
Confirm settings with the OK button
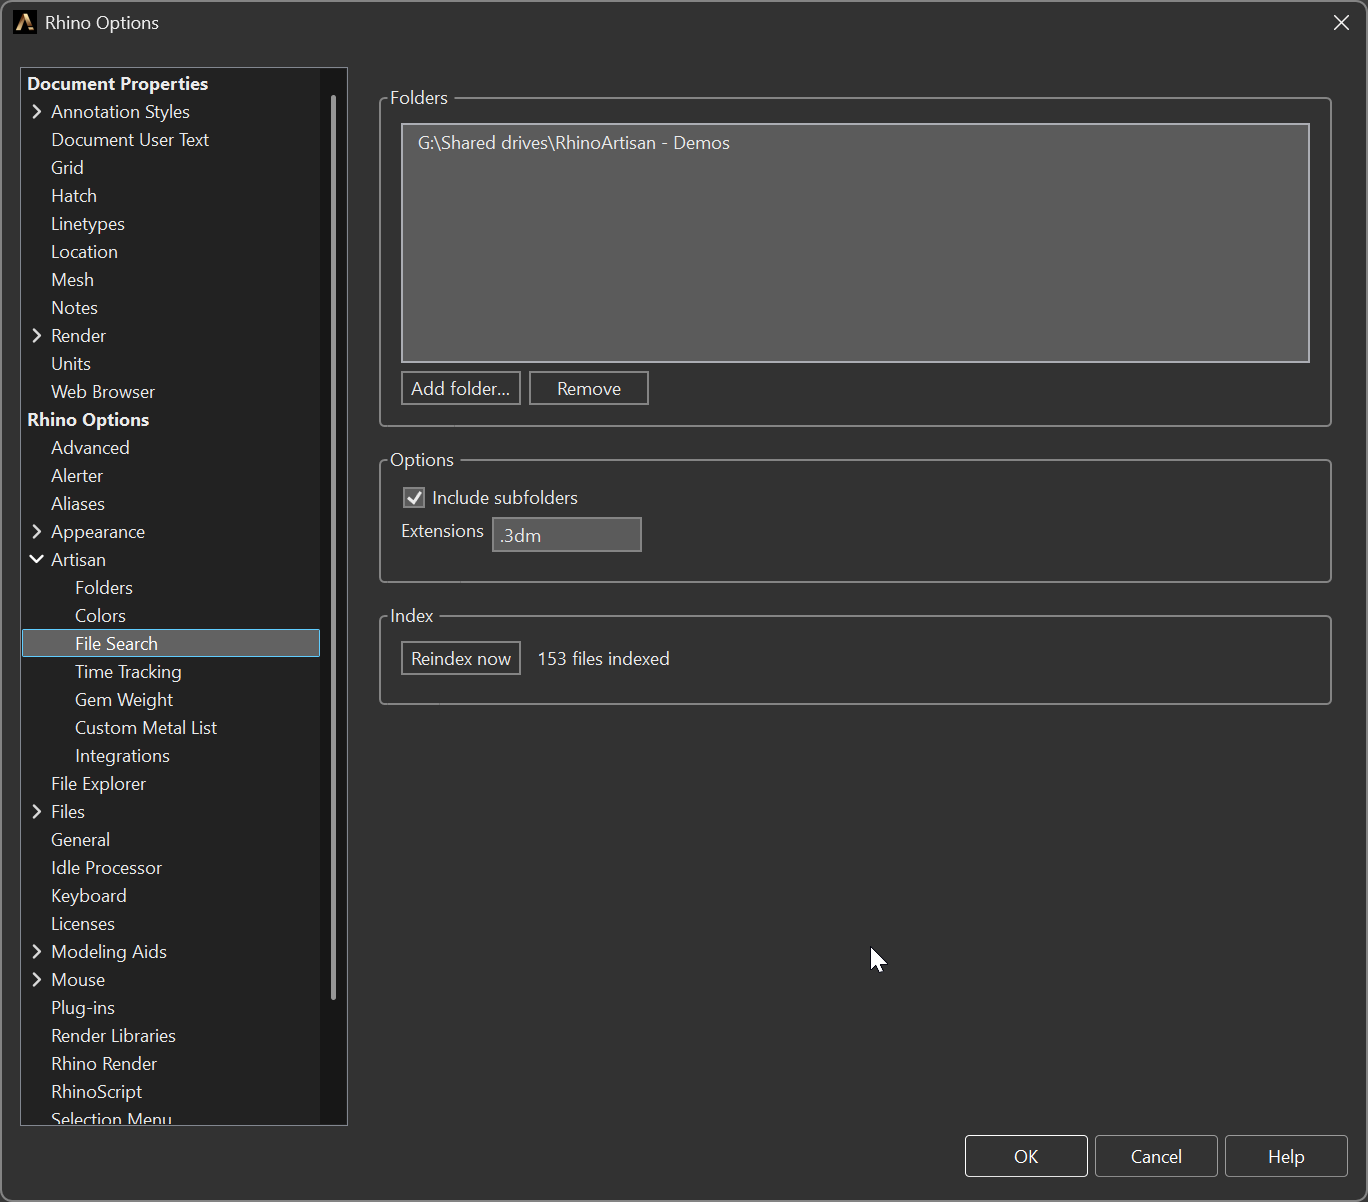tap(1026, 1157)
